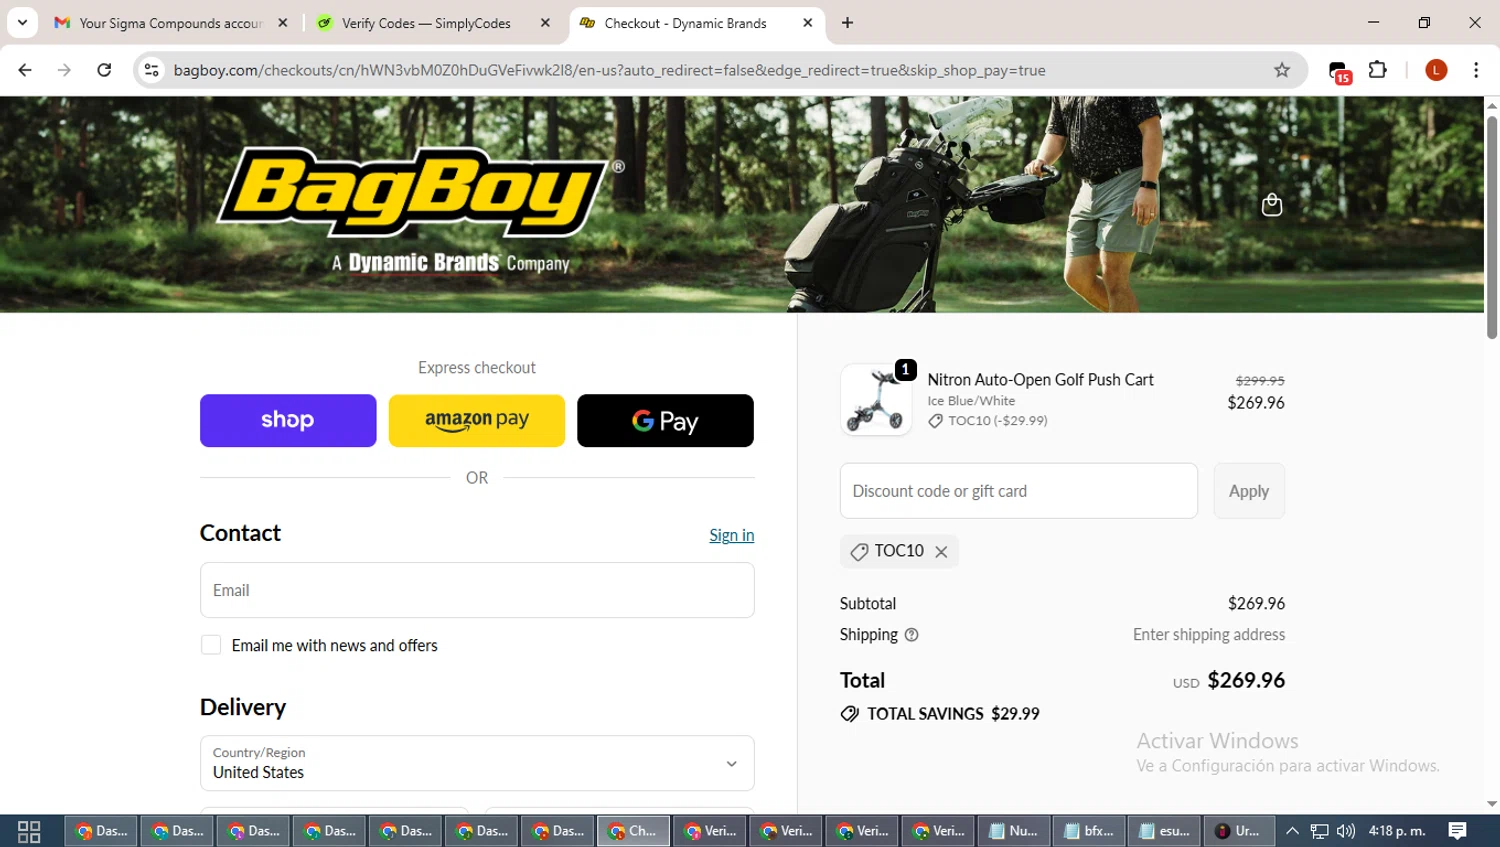Open a new browser tab
Screen dimensions: 1500x847
[x=847, y=23]
